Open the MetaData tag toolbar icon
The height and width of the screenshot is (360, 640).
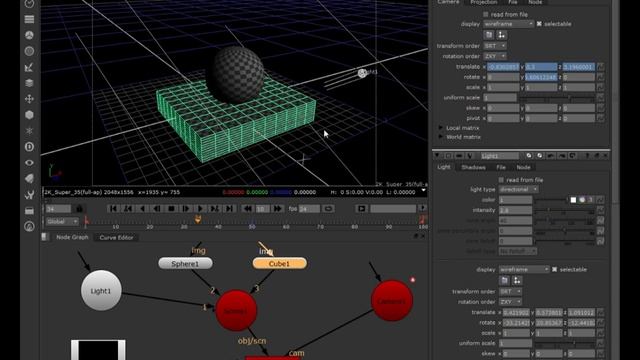(29, 178)
